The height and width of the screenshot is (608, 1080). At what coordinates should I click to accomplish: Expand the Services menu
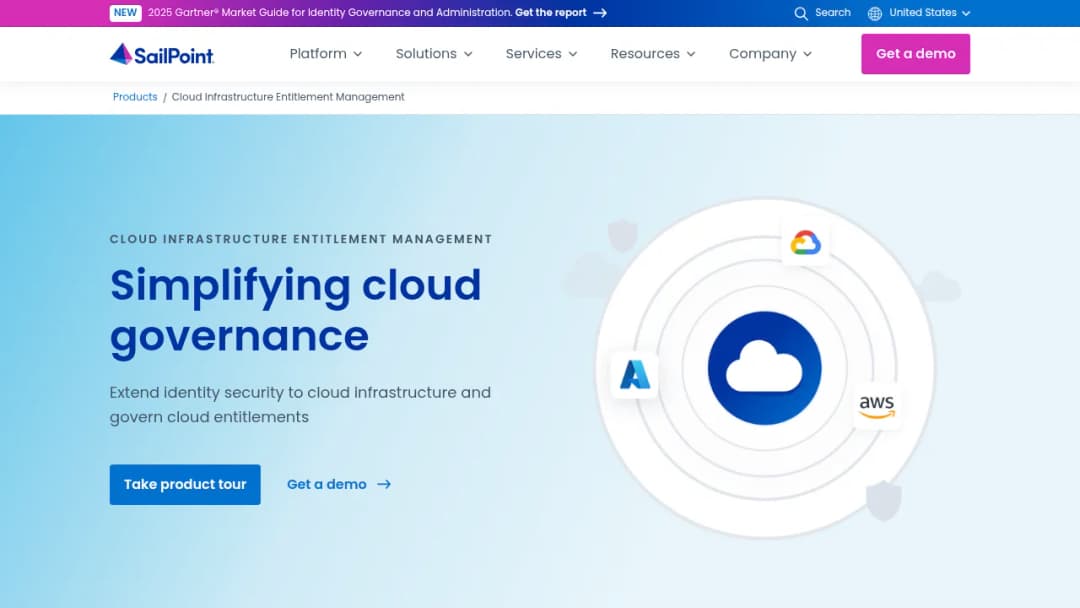click(x=541, y=54)
